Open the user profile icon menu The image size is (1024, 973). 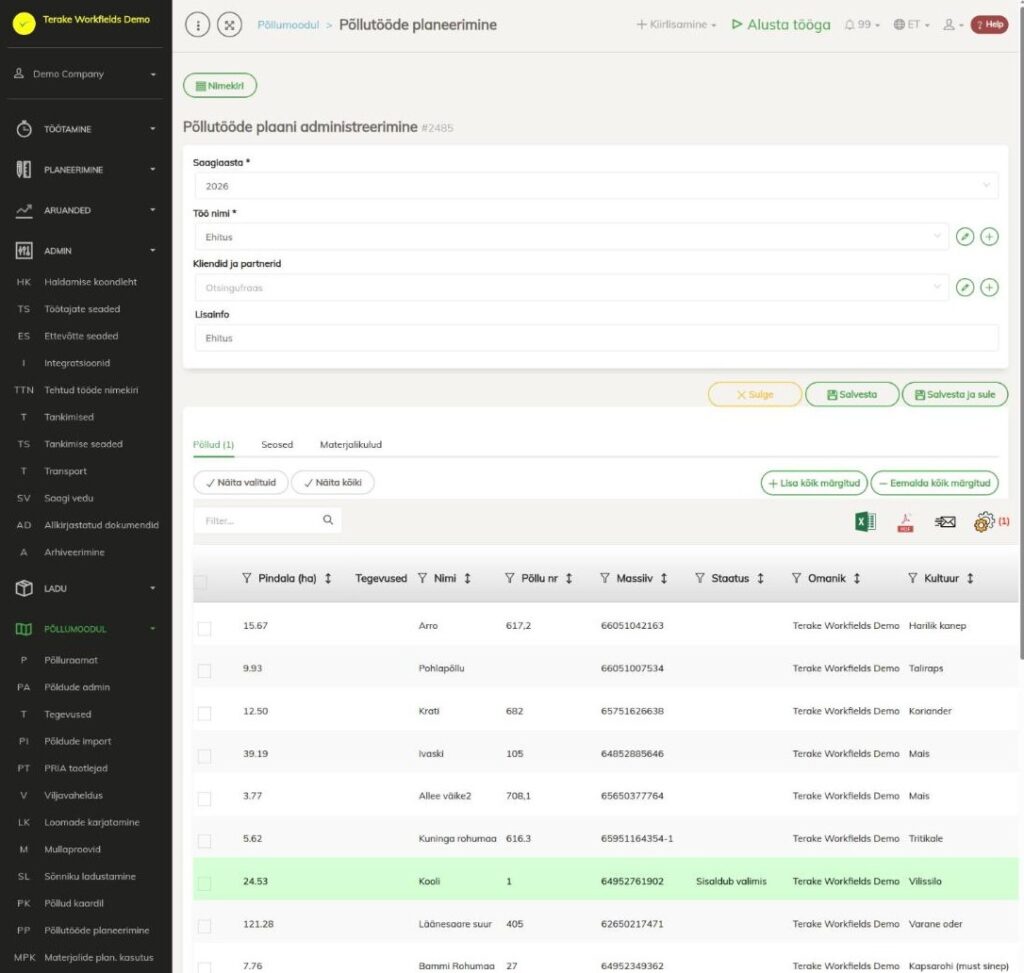(953, 25)
